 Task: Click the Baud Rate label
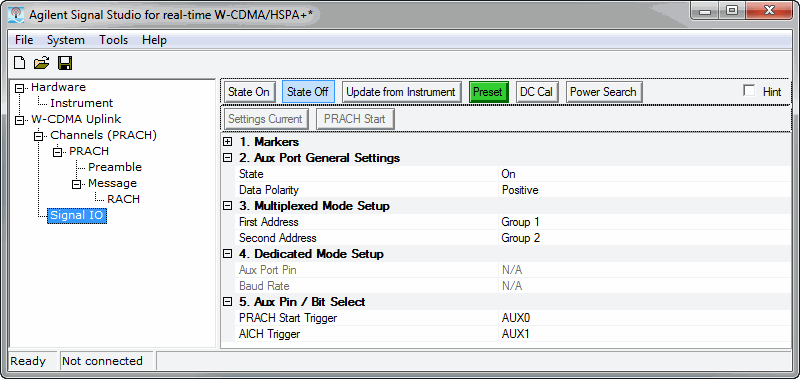pos(264,286)
